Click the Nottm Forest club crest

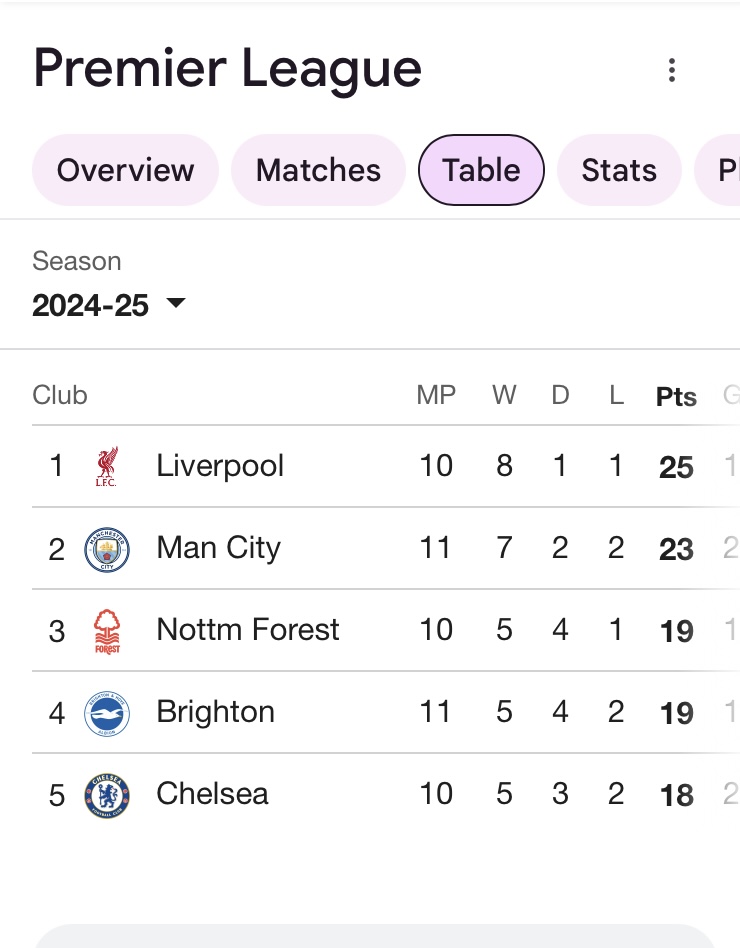107,631
